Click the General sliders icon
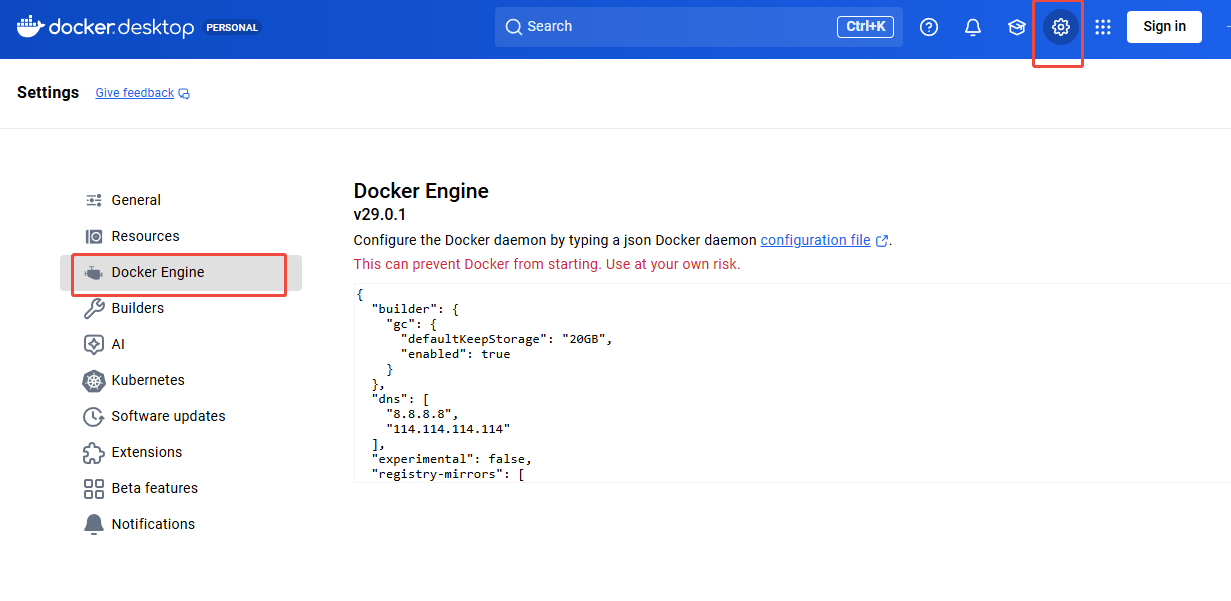The height and width of the screenshot is (601, 1231). (x=94, y=200)
